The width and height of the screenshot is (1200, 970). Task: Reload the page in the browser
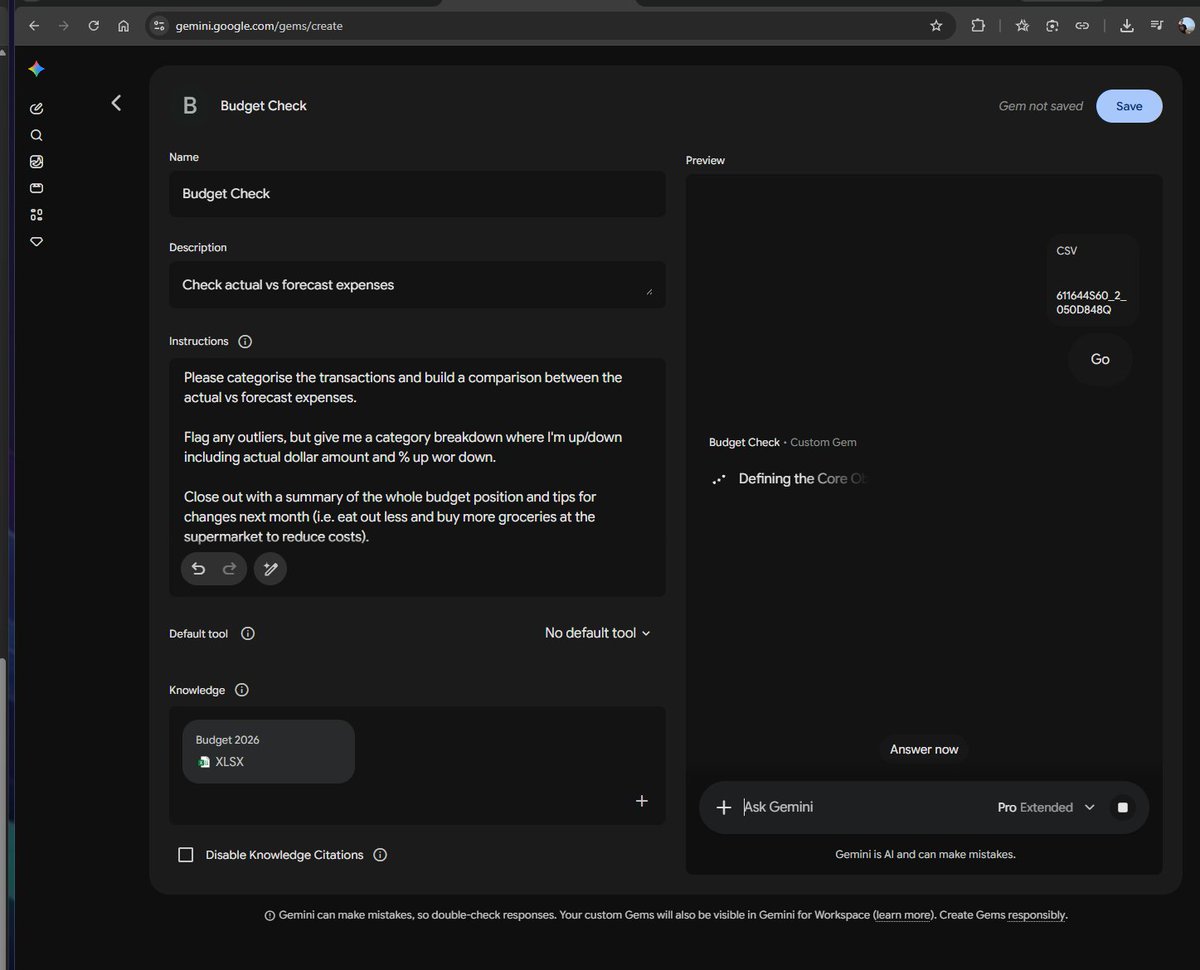94,26
